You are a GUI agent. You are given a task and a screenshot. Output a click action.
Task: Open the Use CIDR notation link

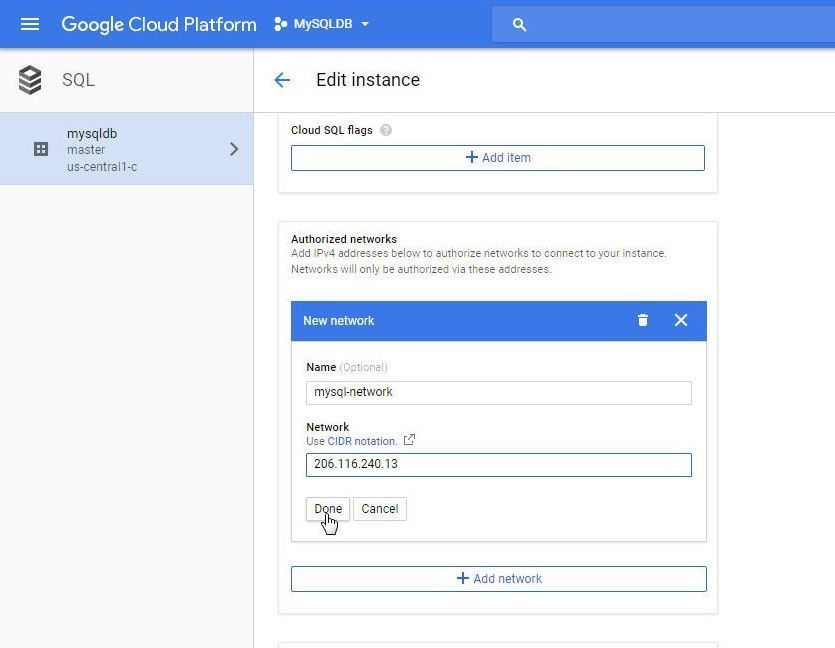351,441
